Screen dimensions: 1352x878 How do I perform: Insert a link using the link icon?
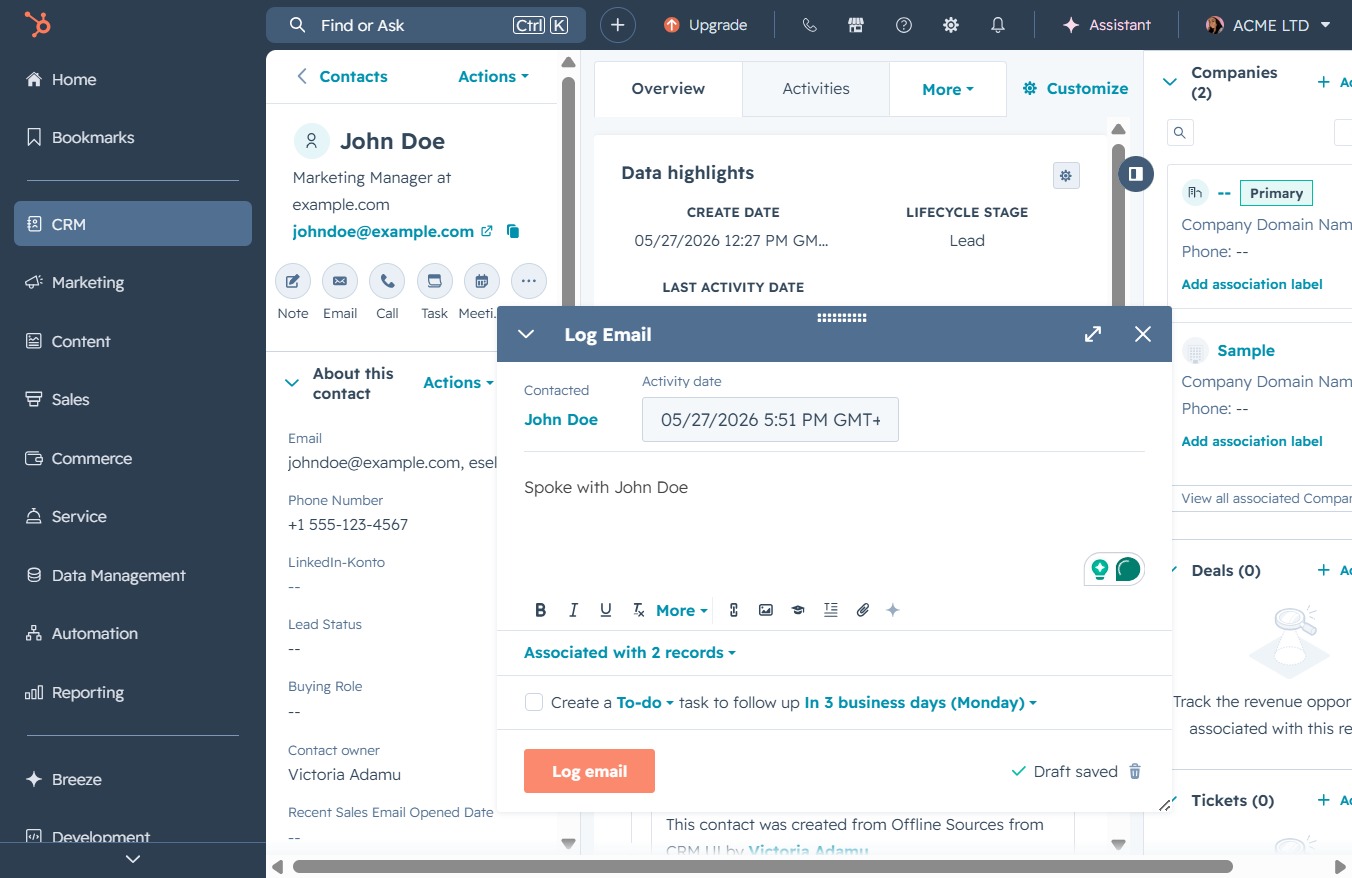[734, 610]
